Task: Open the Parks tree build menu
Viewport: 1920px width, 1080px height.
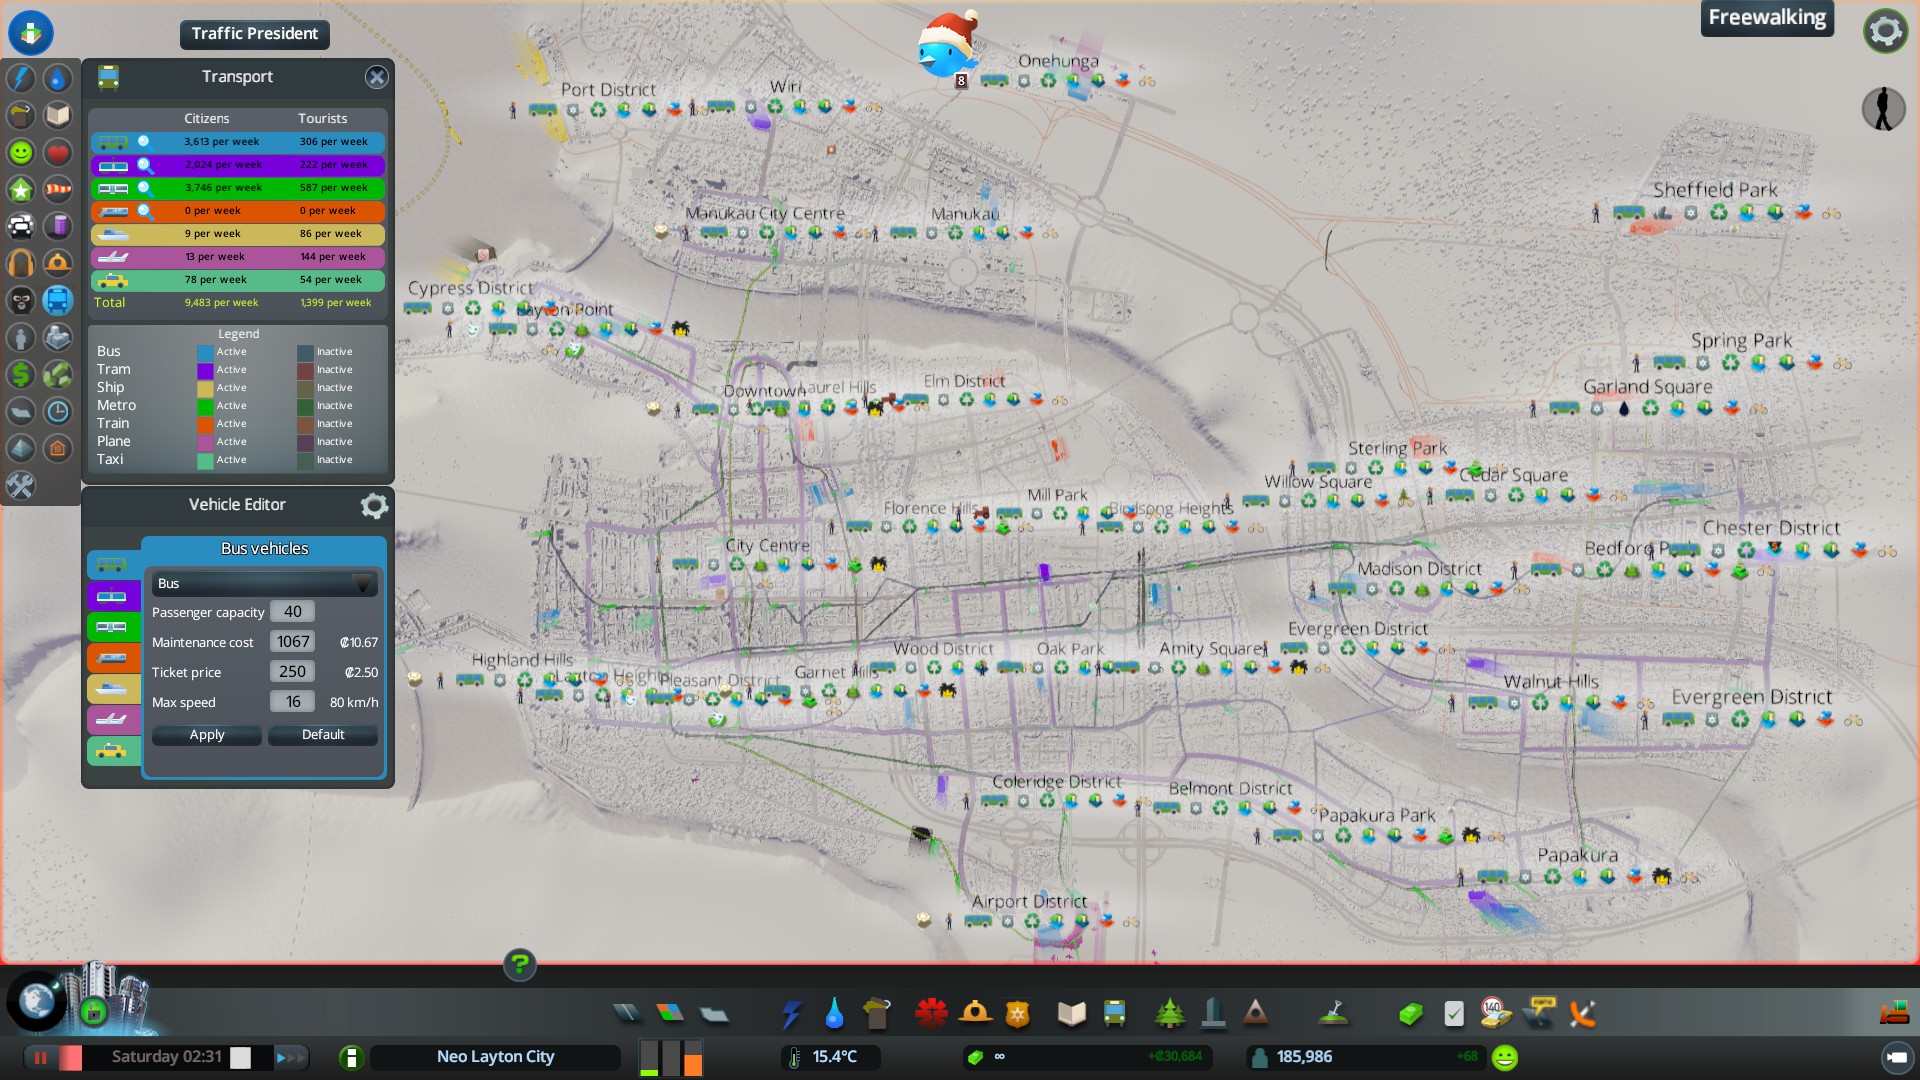Action: (x=1169, y=1014)
